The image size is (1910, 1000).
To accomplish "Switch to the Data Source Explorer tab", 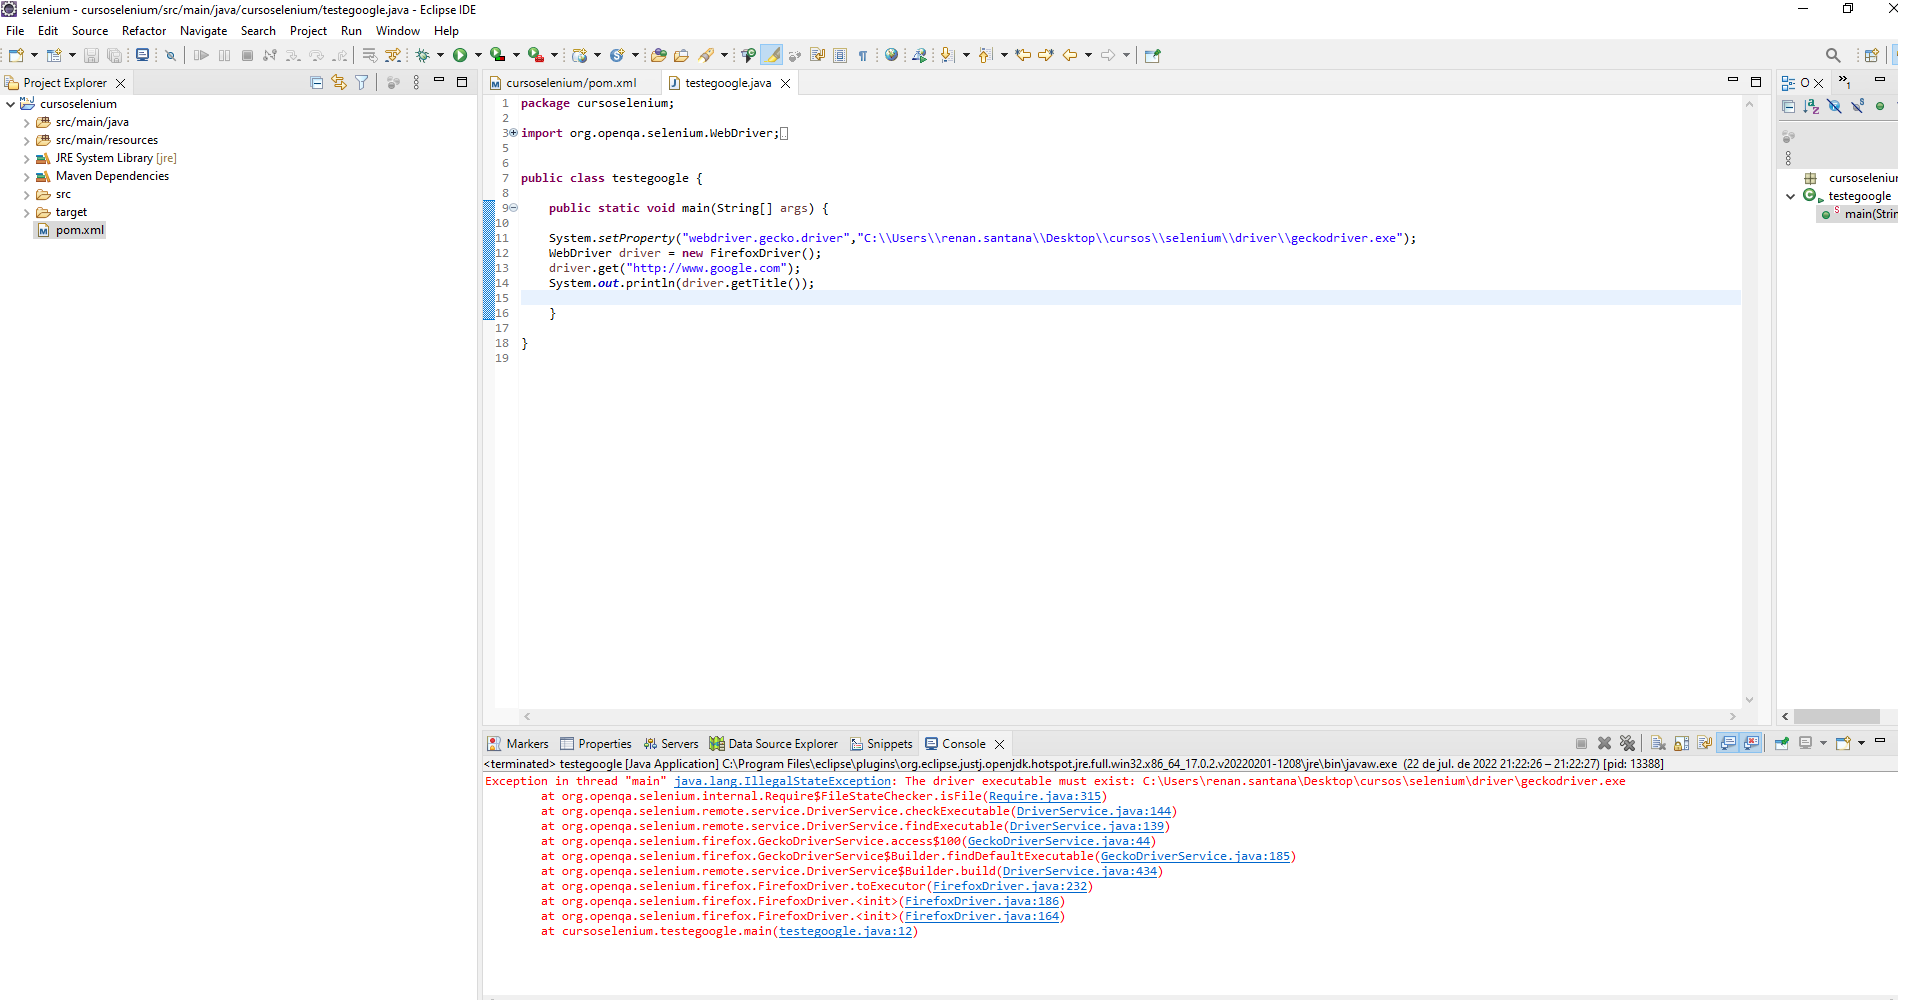I will pyautogui.click(x=774, y=744).
